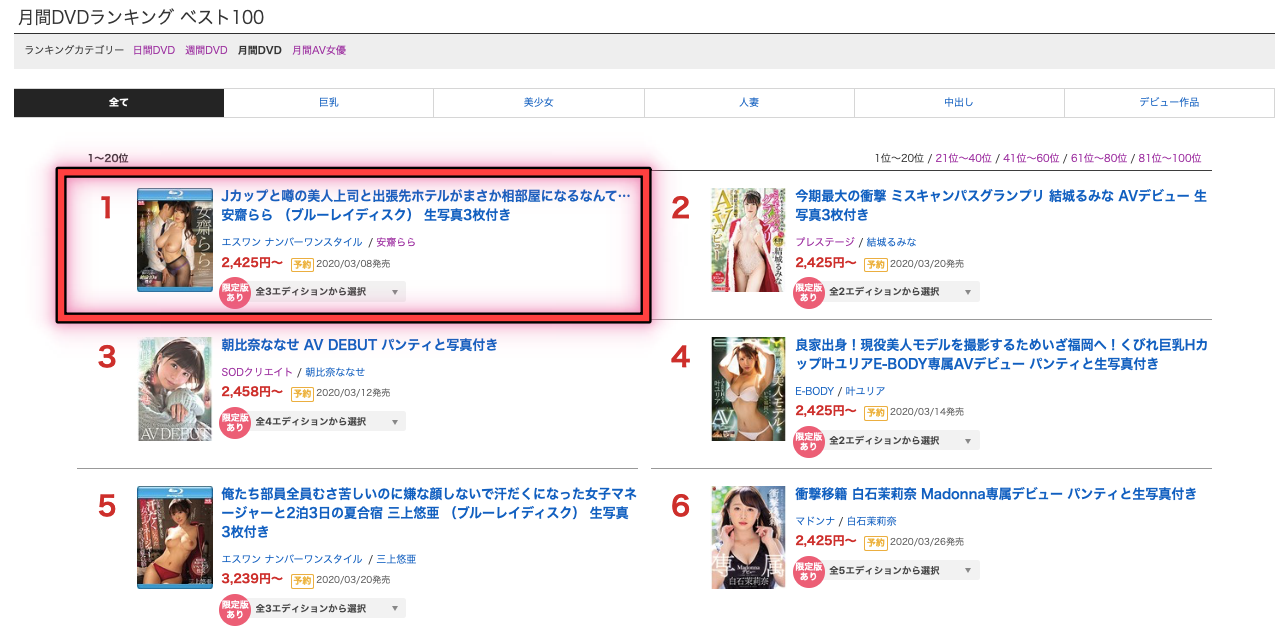Viewport: 1281px width, 633px height.
Task: Open the rank 1 product title link
Action: 426,206
